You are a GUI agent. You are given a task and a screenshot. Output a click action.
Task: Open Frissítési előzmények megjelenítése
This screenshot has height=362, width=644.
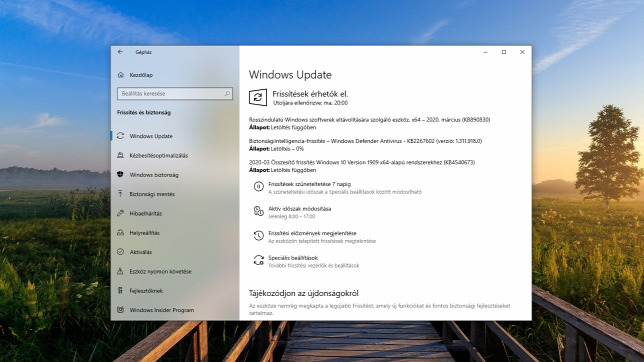312,233
